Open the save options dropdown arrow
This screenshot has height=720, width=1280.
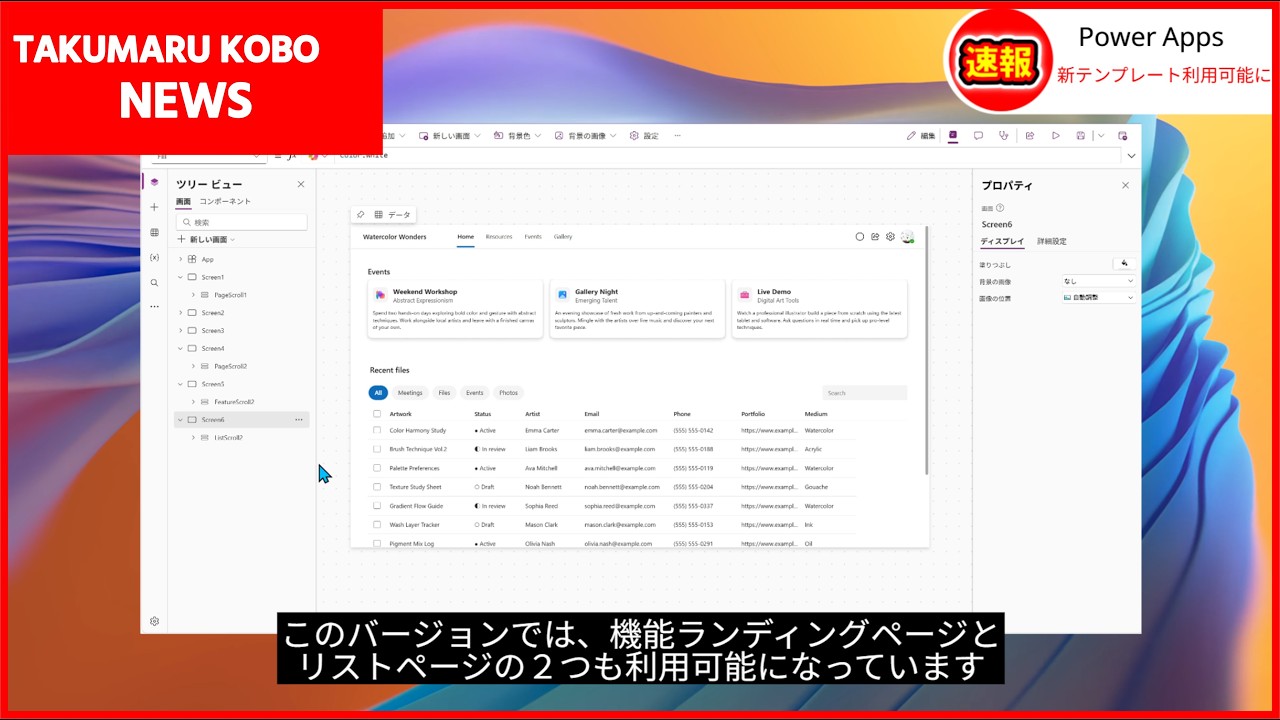[x=1100, y=136]
